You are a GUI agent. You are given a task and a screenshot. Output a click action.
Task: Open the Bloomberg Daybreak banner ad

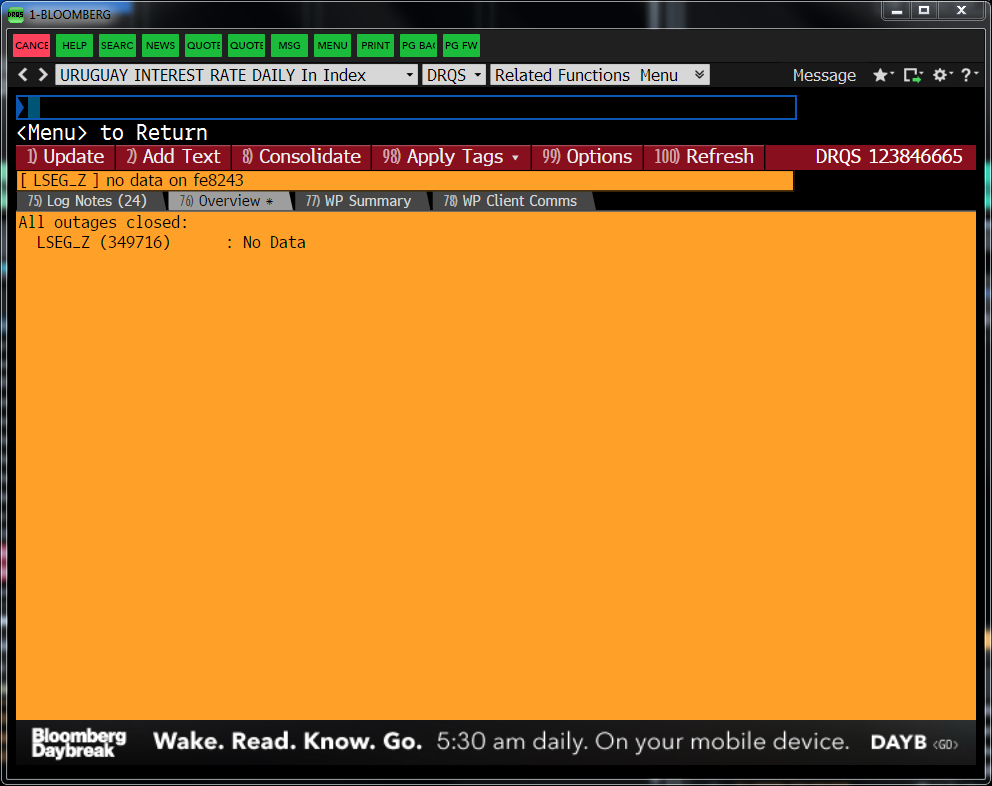tap(495, 742)
